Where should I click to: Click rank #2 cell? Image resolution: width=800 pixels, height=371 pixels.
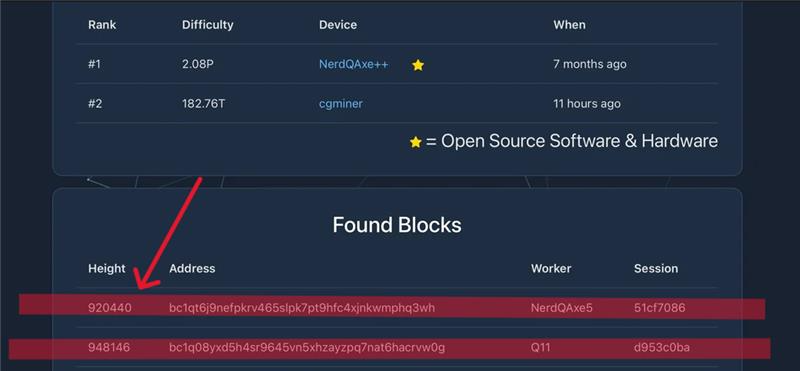point(95,104)
